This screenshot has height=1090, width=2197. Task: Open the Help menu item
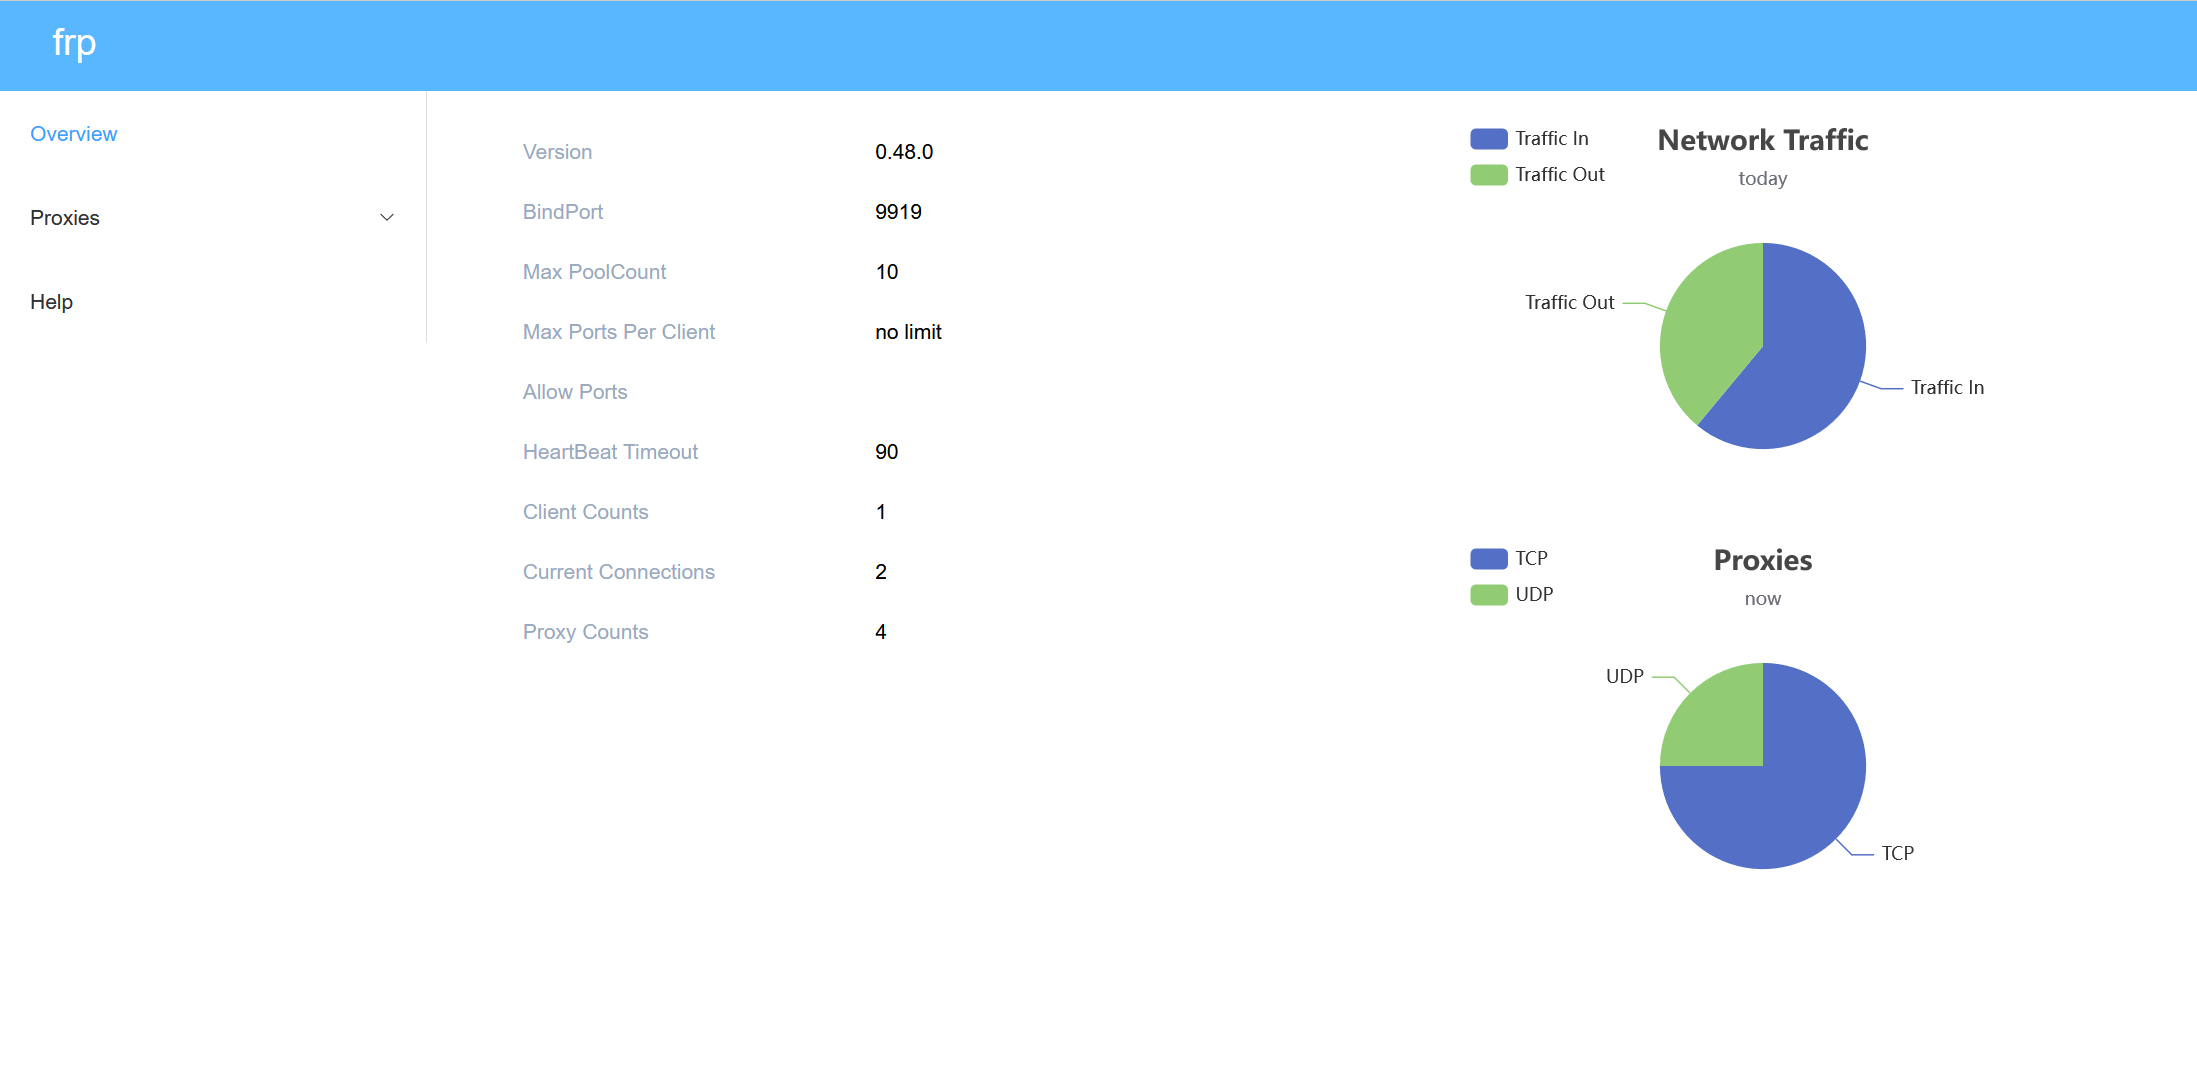pos(52,302)
